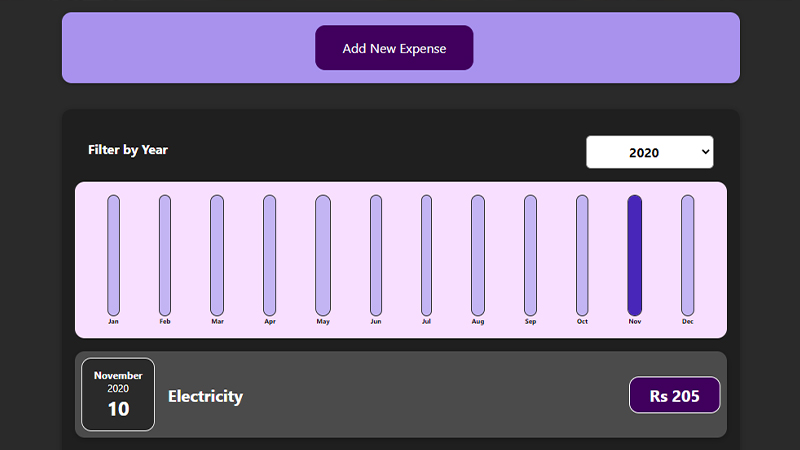Select the Jul chart bar
Viewport: 800px width, 450px height.
coord(427,255)
